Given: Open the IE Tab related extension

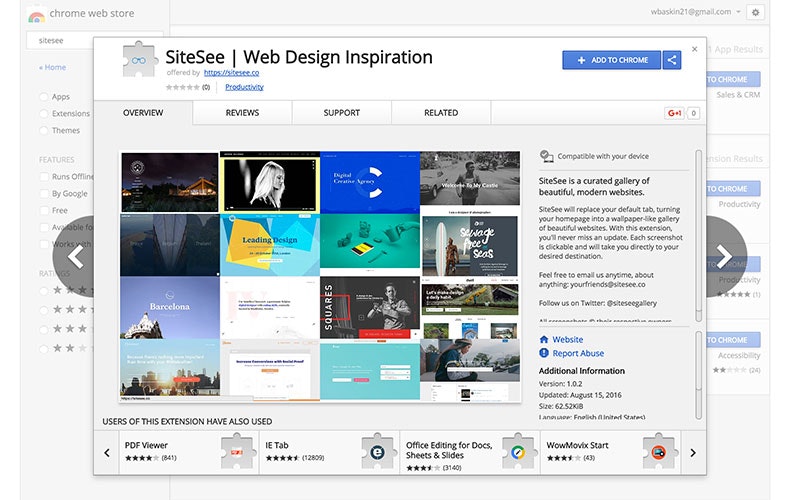Looking at the screenshot, I should pyautogui.click(x=329, y=452).
